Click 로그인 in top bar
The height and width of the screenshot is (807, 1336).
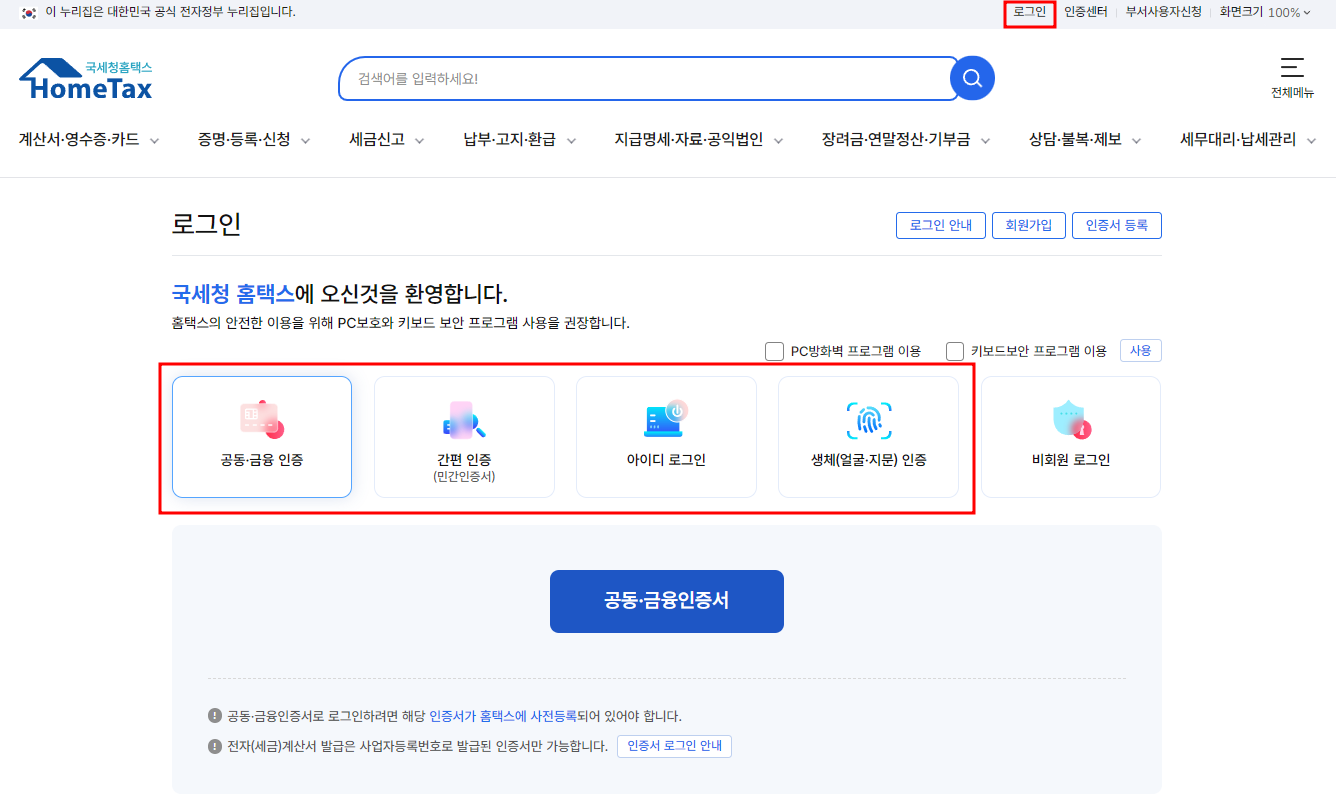1029,12
